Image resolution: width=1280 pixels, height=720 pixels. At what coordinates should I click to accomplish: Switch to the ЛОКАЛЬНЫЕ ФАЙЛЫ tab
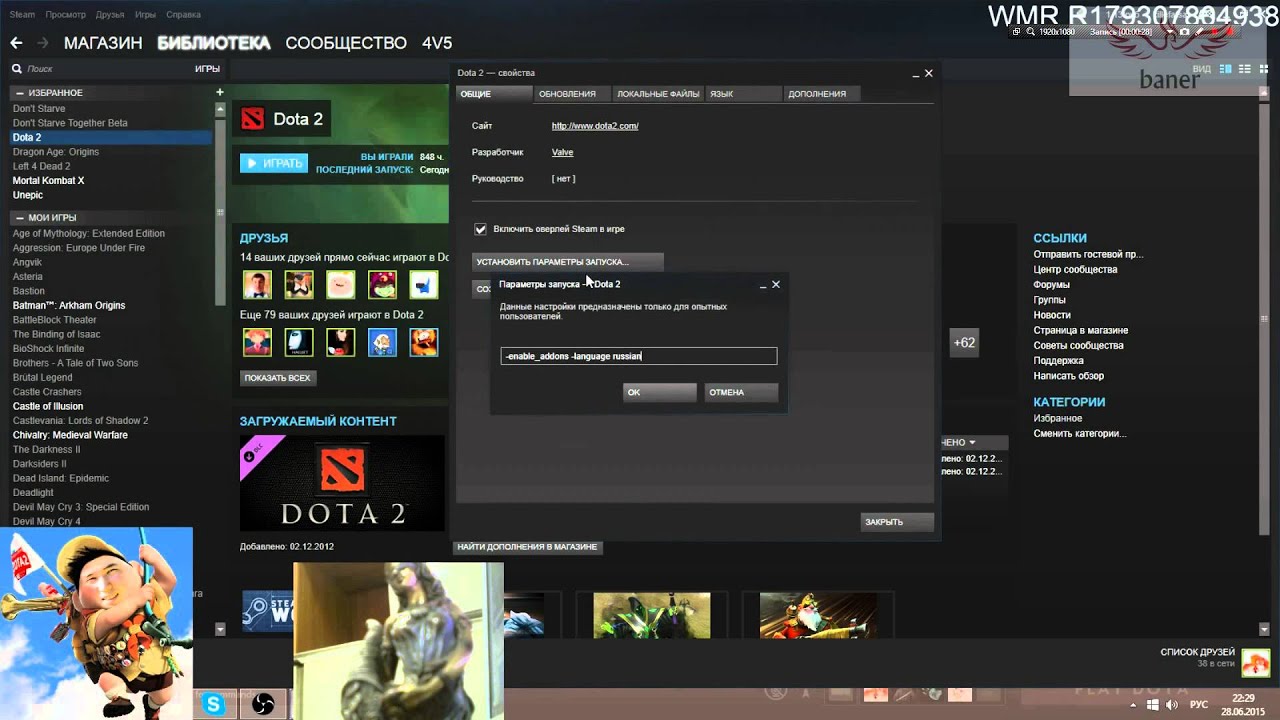click(658, 94)
